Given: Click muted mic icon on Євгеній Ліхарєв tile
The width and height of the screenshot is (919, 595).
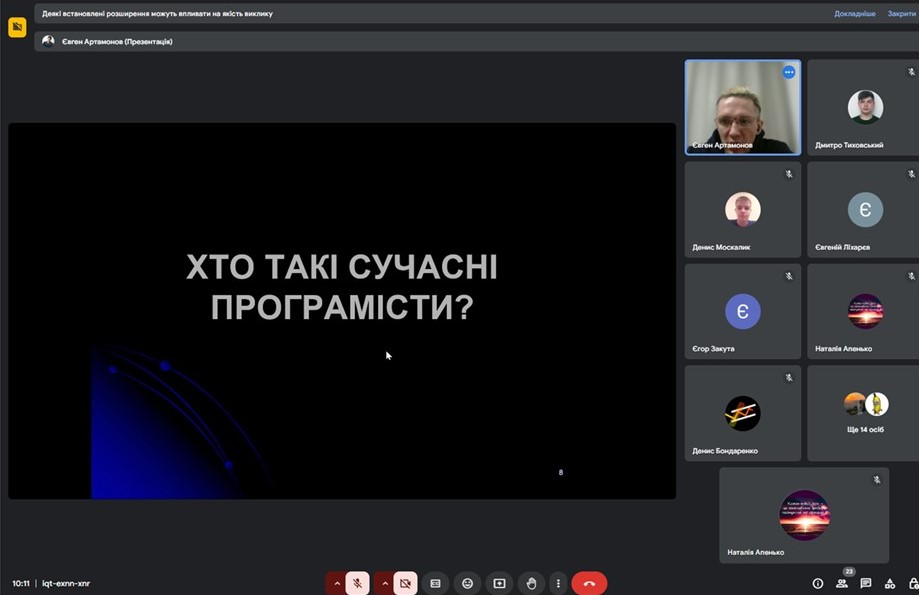Looking at the screenshot, I should click(911, 174).
